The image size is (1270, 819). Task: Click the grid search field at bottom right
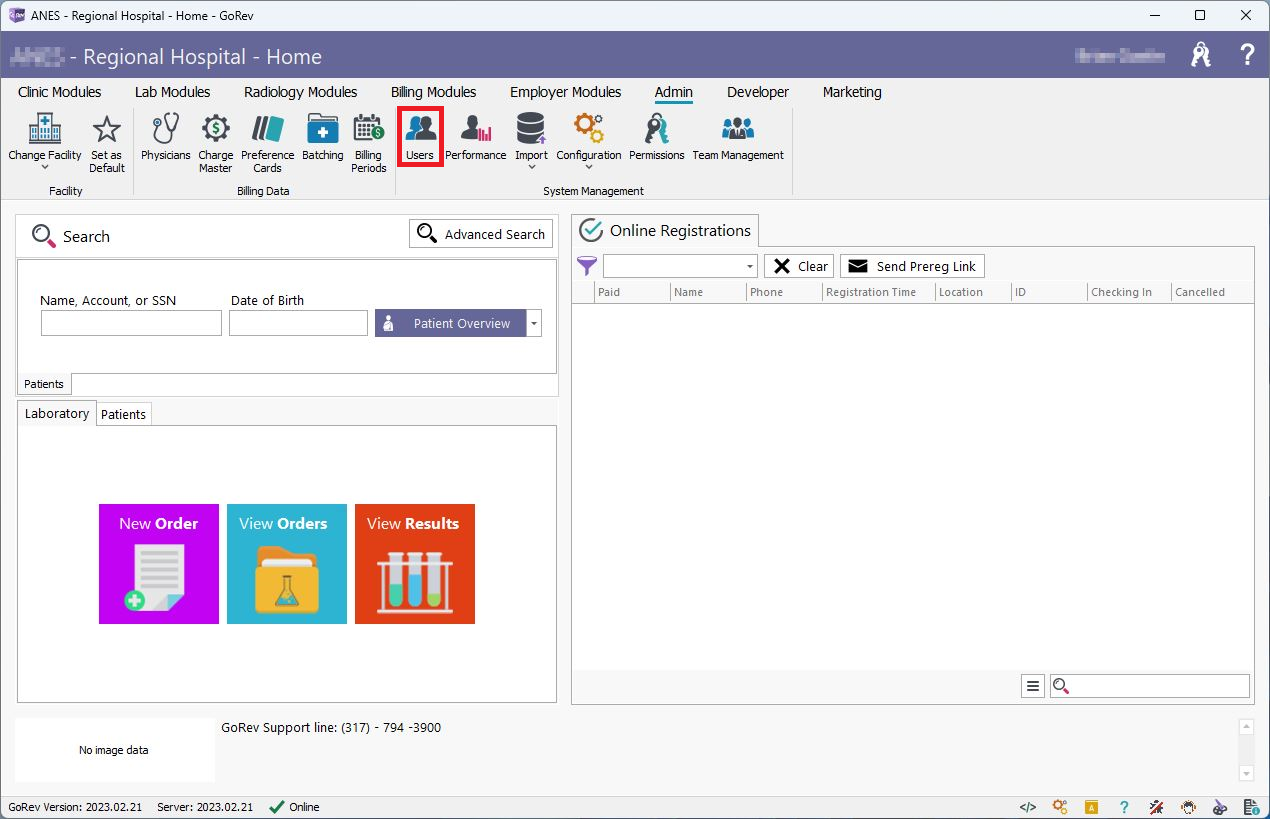point(1150,686)
